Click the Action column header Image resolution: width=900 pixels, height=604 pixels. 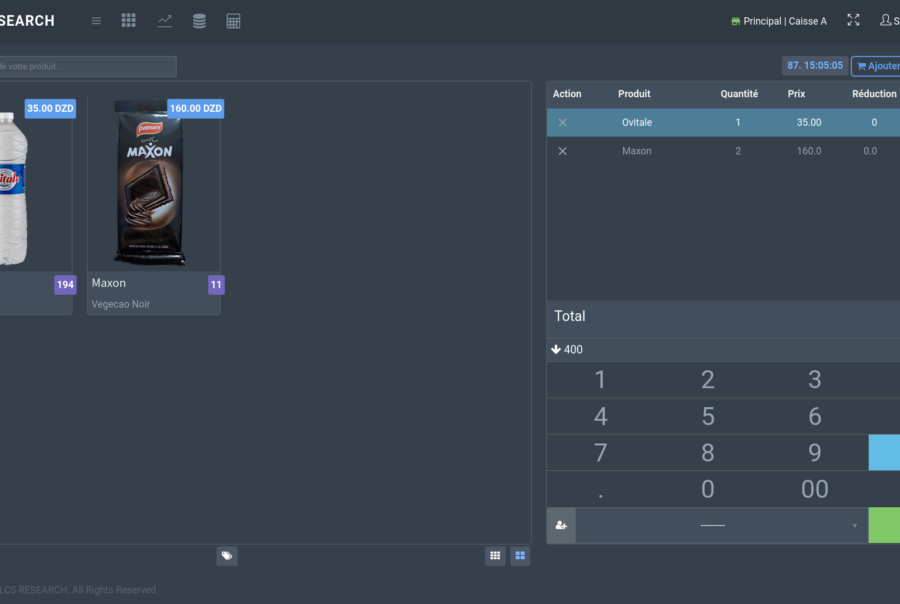tap(567, 94)
